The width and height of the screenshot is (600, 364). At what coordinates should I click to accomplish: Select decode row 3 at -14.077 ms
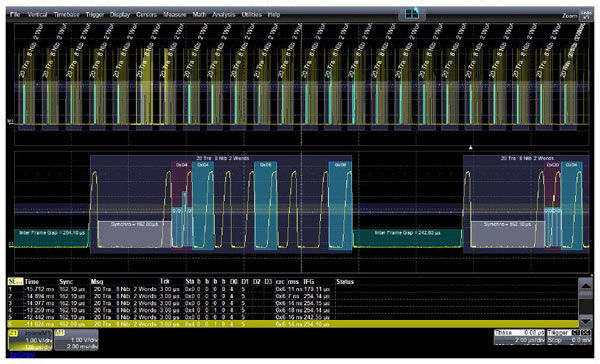pyautogui.click(x=293, y=303)
